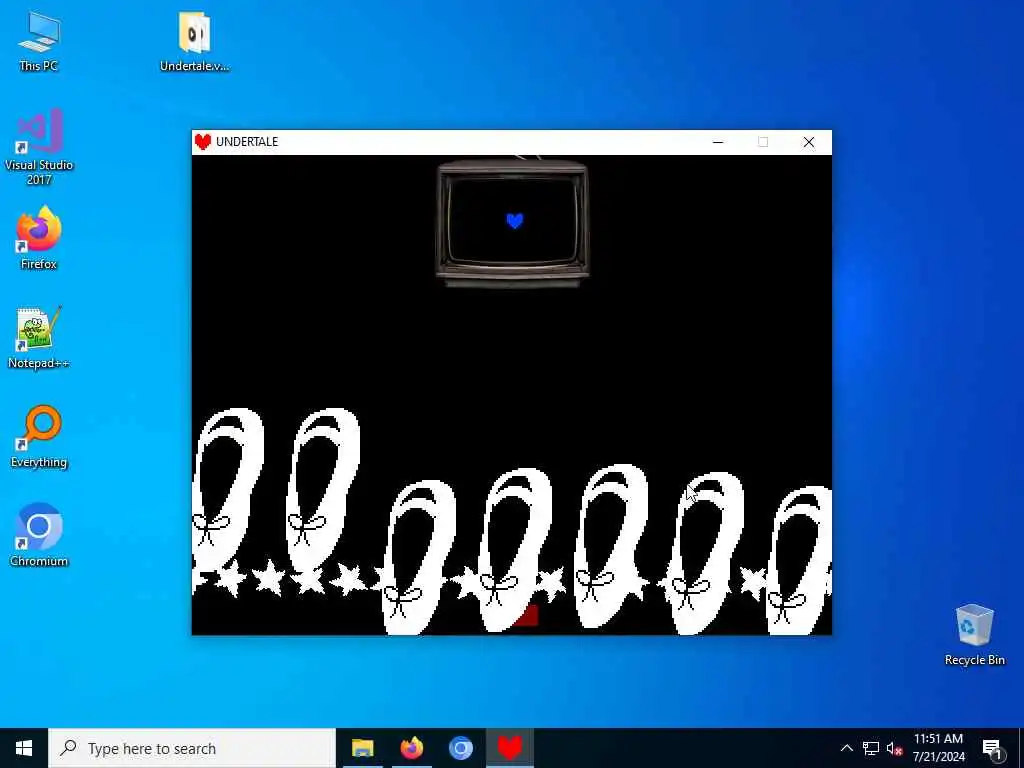Open the network status tray icon
Viewport: 1024px width, 768px height.
point(871,748)
